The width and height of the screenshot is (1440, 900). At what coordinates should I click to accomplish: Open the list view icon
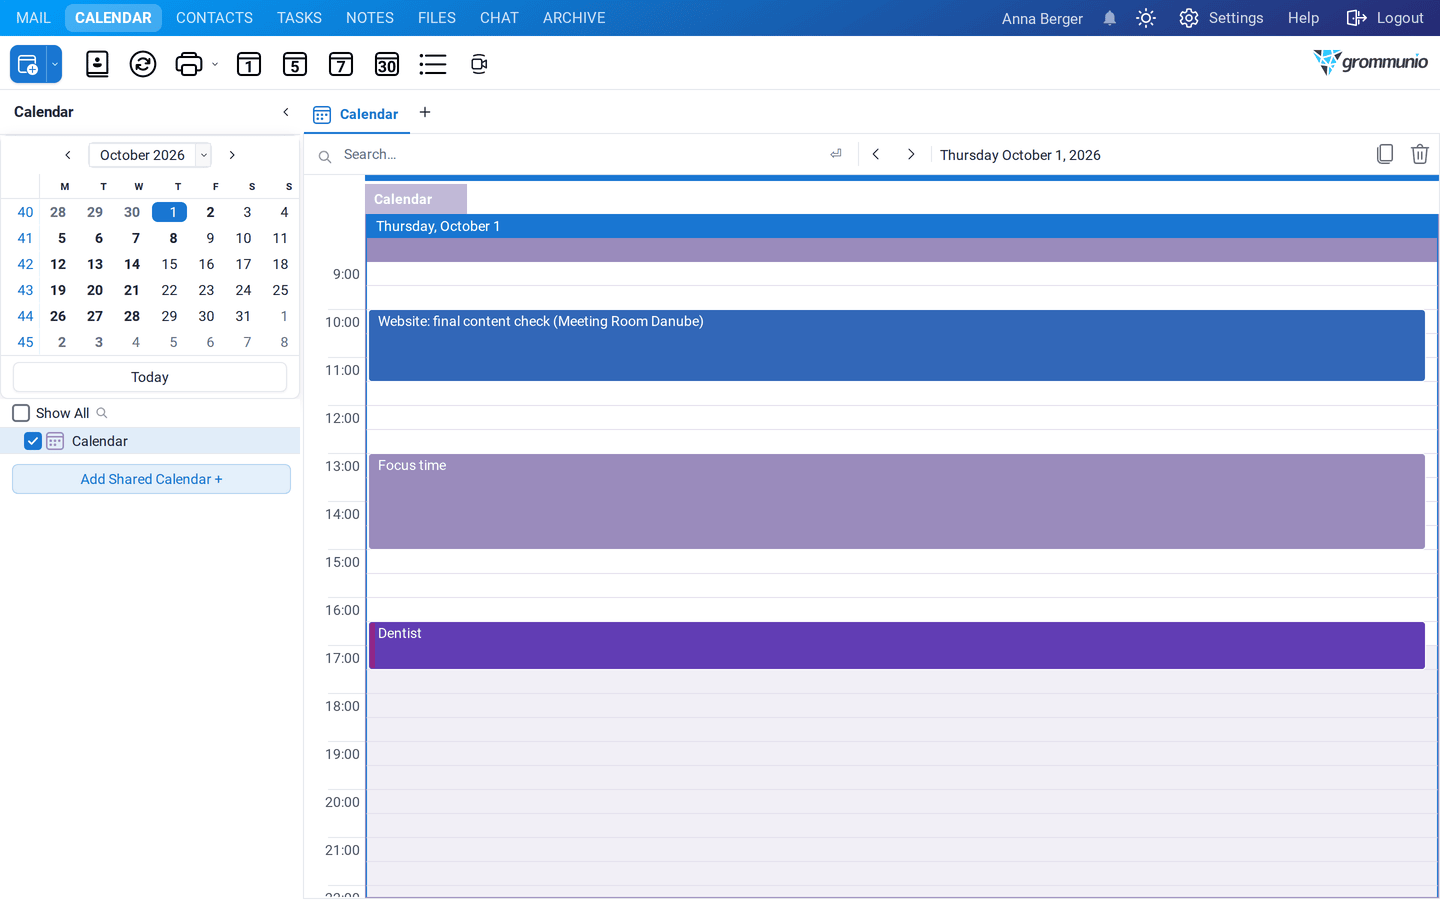(433, 64)
